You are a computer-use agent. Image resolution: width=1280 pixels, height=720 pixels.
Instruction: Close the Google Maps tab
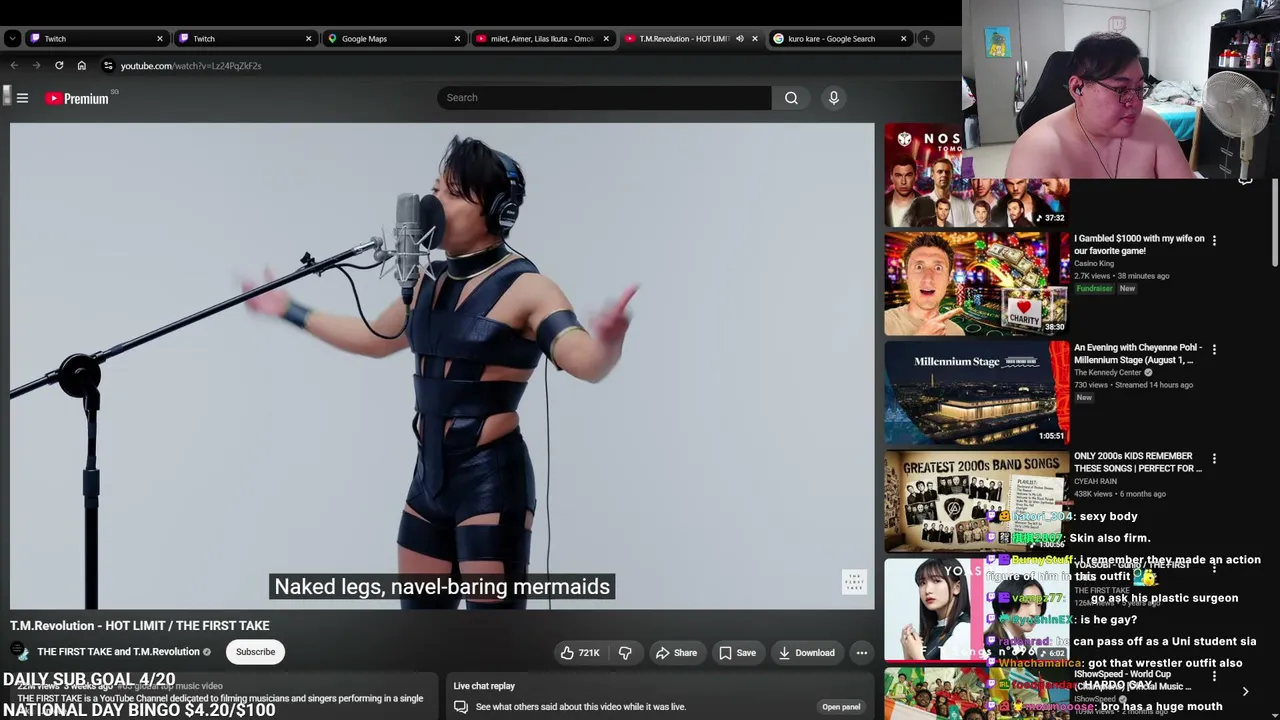(457, 39)
